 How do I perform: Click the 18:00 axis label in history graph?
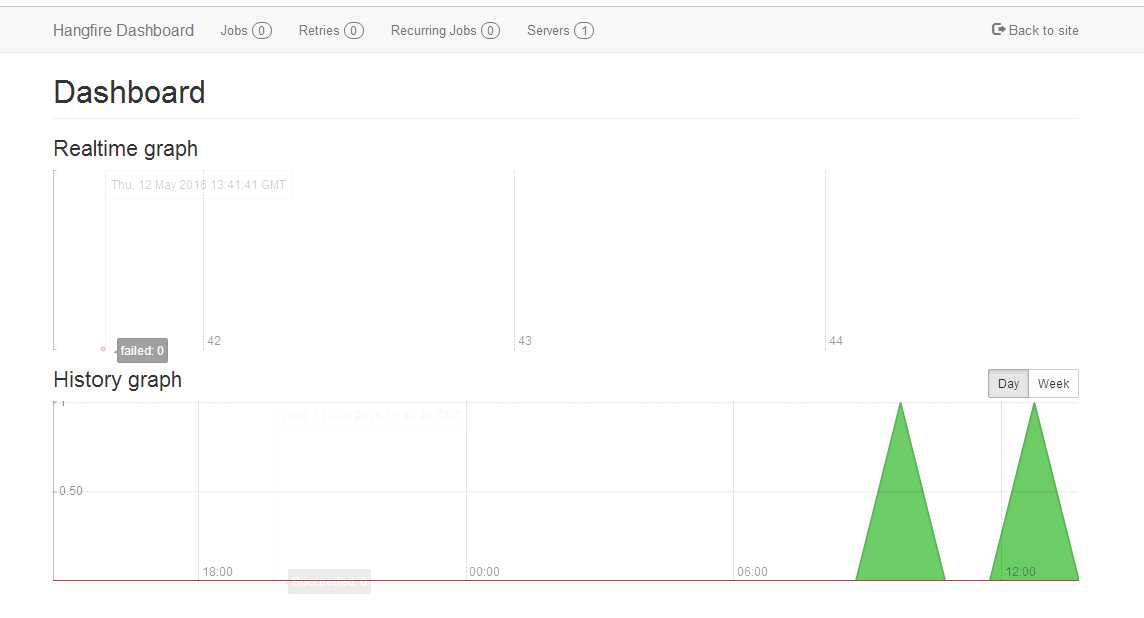(217, 572)
